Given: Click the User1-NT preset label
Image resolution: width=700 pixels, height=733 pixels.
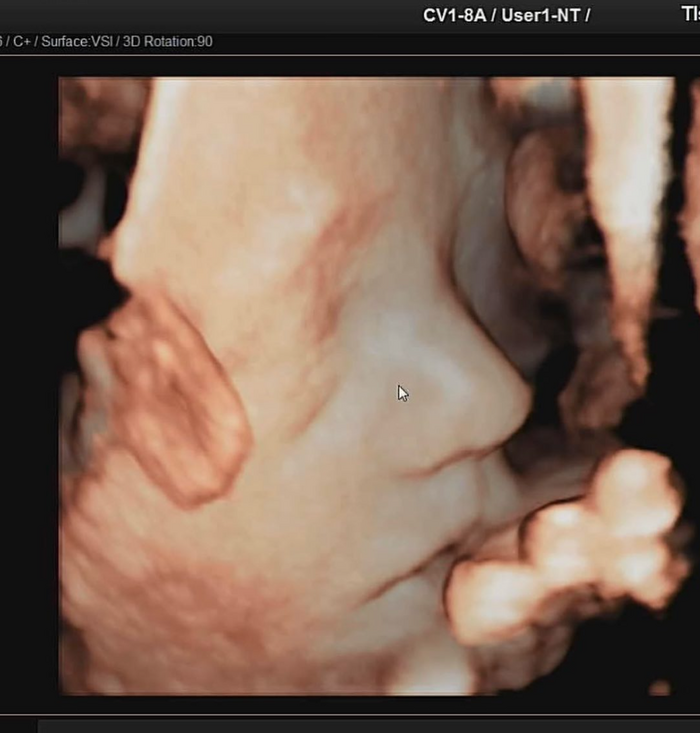Looking at the screenshot, I should pos(543,14).
